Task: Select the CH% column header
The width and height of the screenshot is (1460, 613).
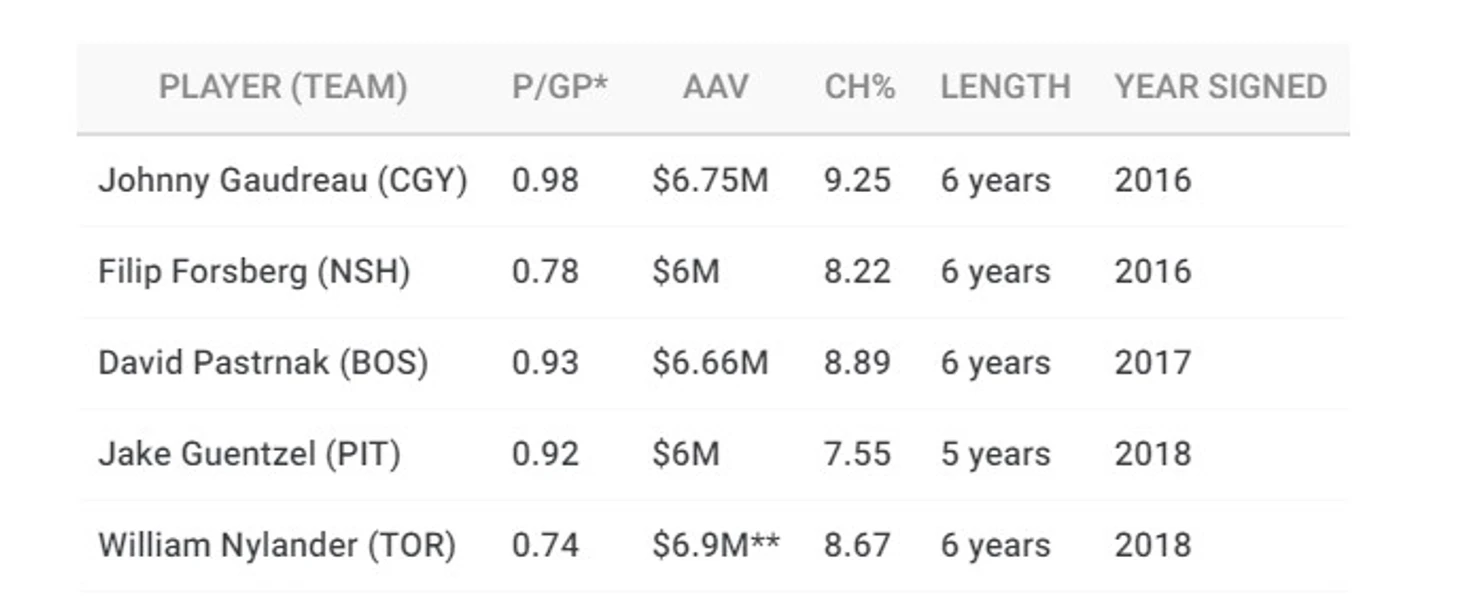Action: tap(859, 87)
